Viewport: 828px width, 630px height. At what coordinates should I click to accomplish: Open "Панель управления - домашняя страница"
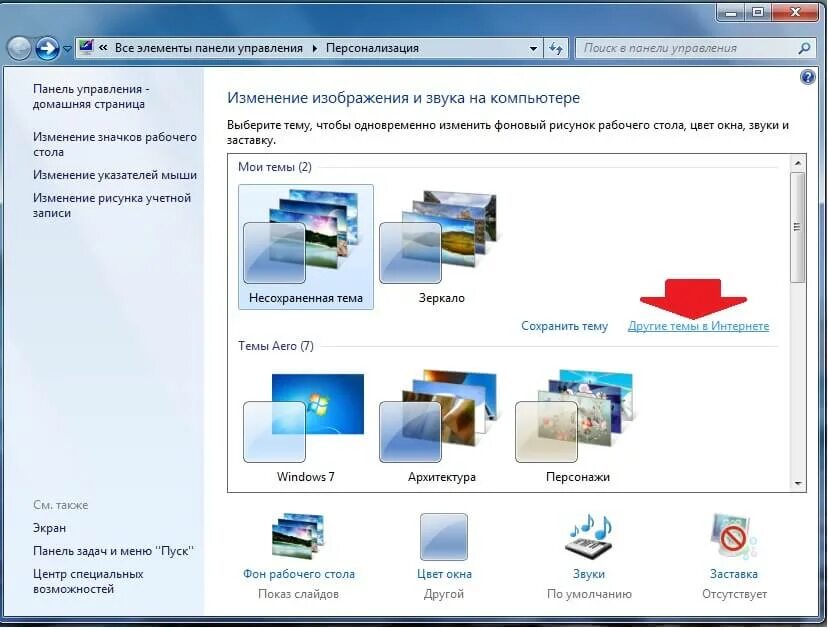coord(91,96)
